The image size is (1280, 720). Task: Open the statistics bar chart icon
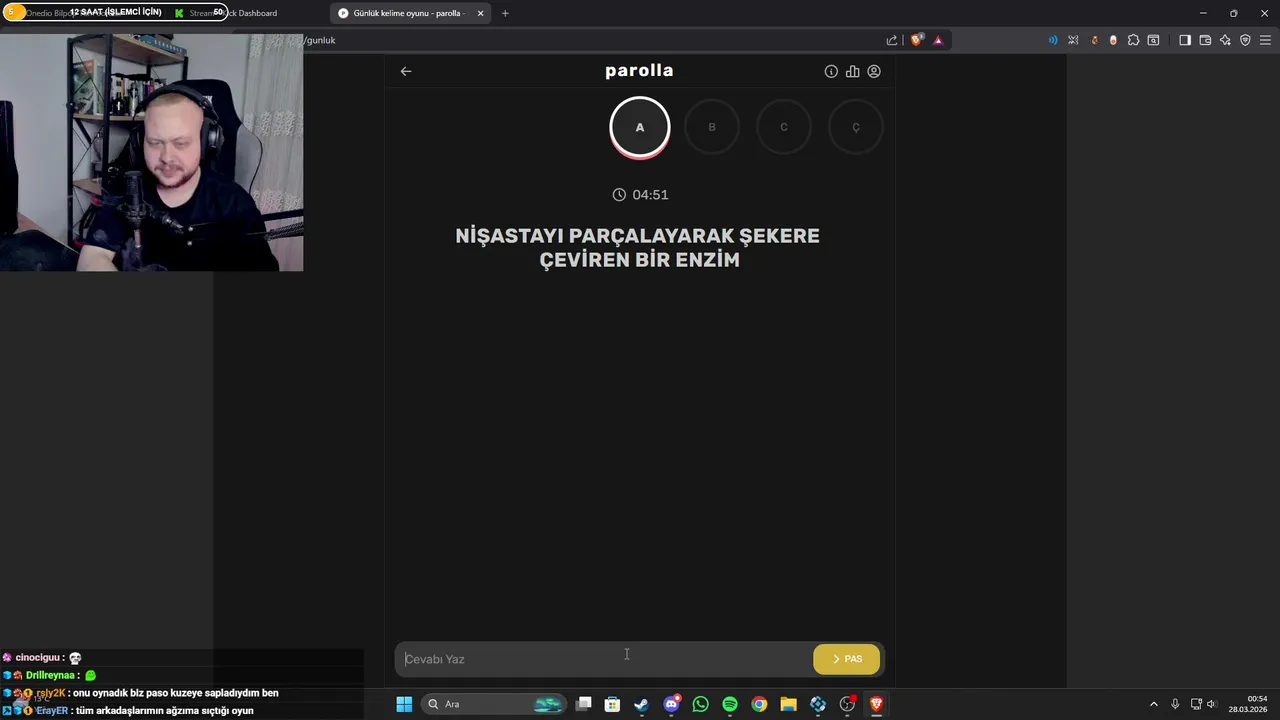pyautogui.click(x=852, y=71)
